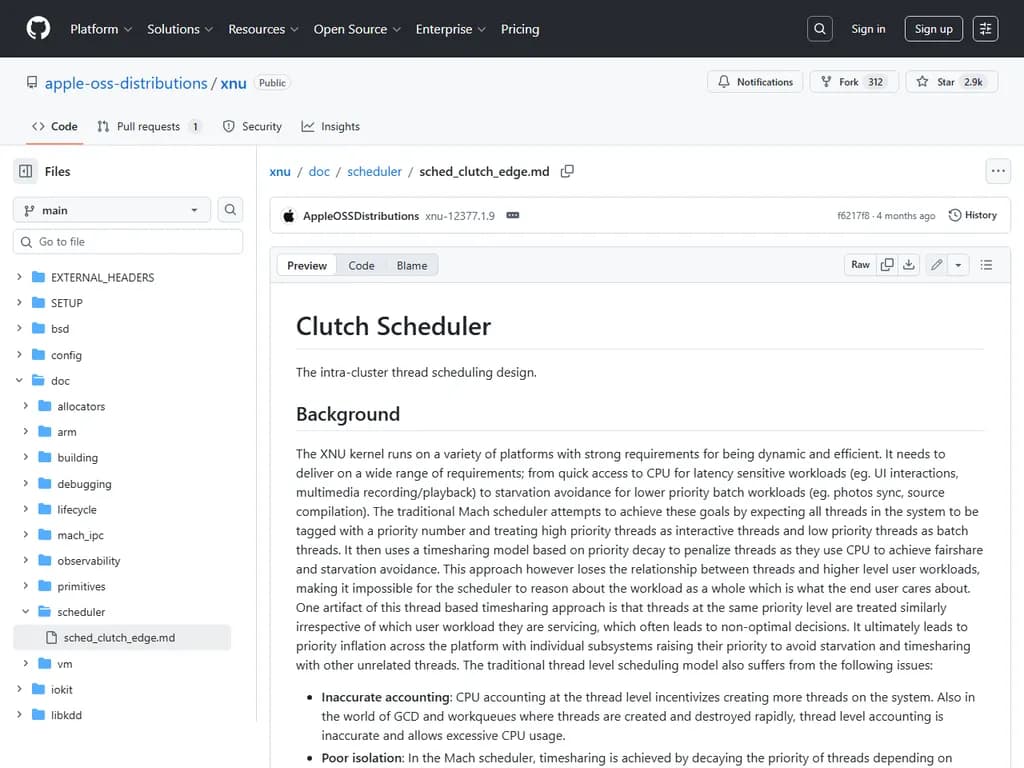Open the search magnifier in header
The width and height of the screenshot is (1024, 768).
click(820, 29)
